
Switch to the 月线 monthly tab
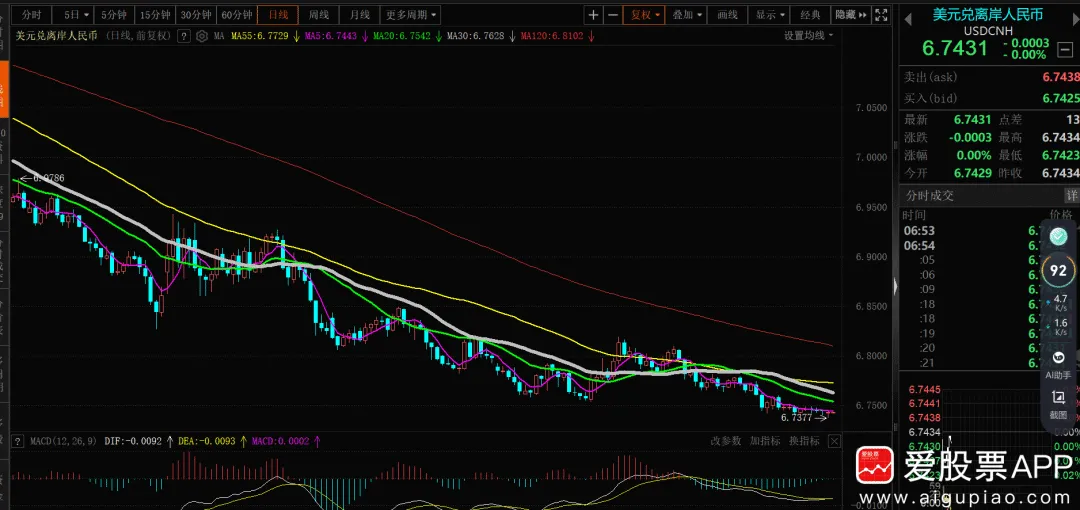click(360, 14)
